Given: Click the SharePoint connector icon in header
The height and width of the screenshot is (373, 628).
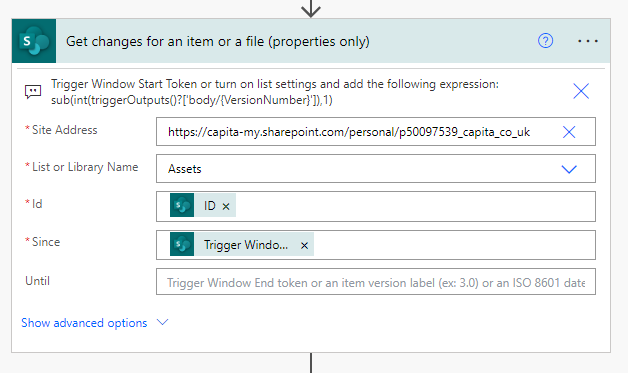Looking at the screenshot, I should pyautogui.click(x=34, y=41).
